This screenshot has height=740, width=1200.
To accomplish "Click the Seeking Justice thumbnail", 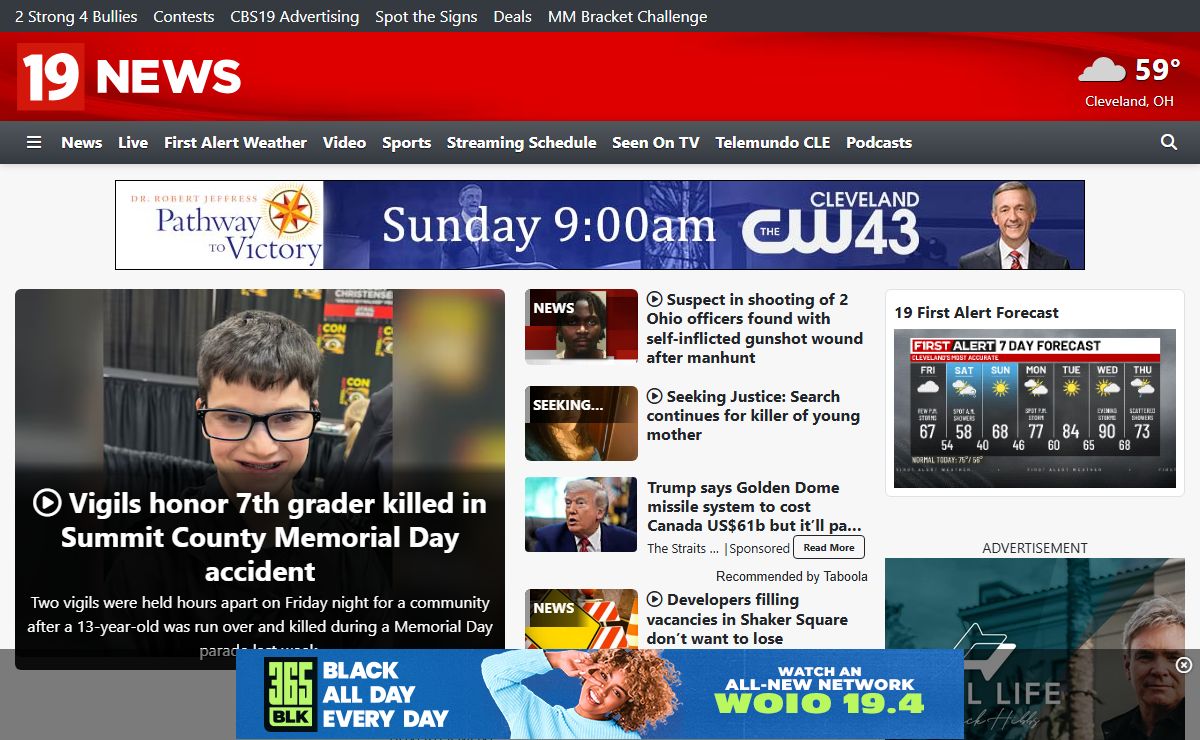I will pyautogui.click(x=581, y=423).
